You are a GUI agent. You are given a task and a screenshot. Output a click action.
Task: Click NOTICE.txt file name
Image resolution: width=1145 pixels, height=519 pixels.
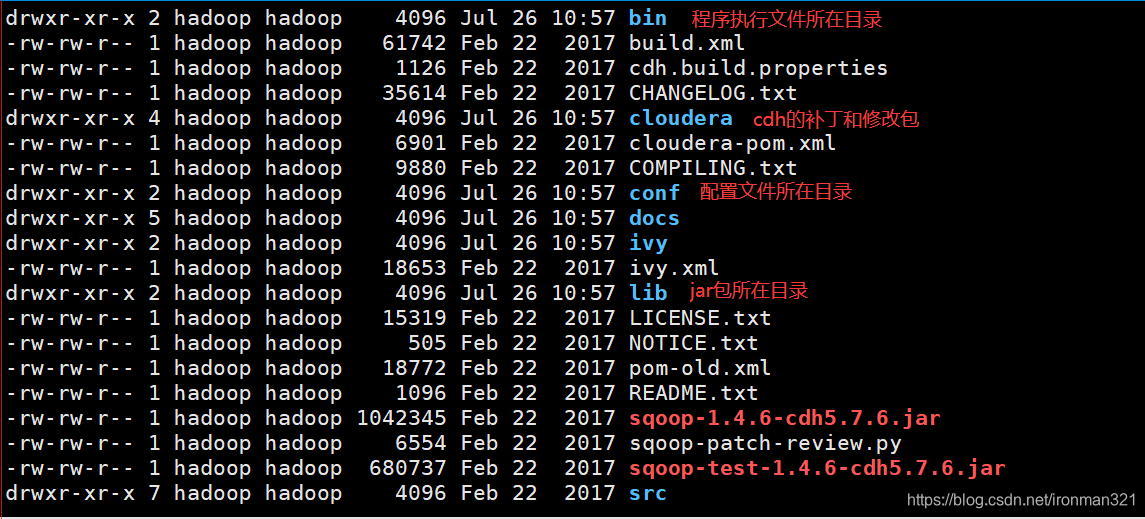coord(694,343)
